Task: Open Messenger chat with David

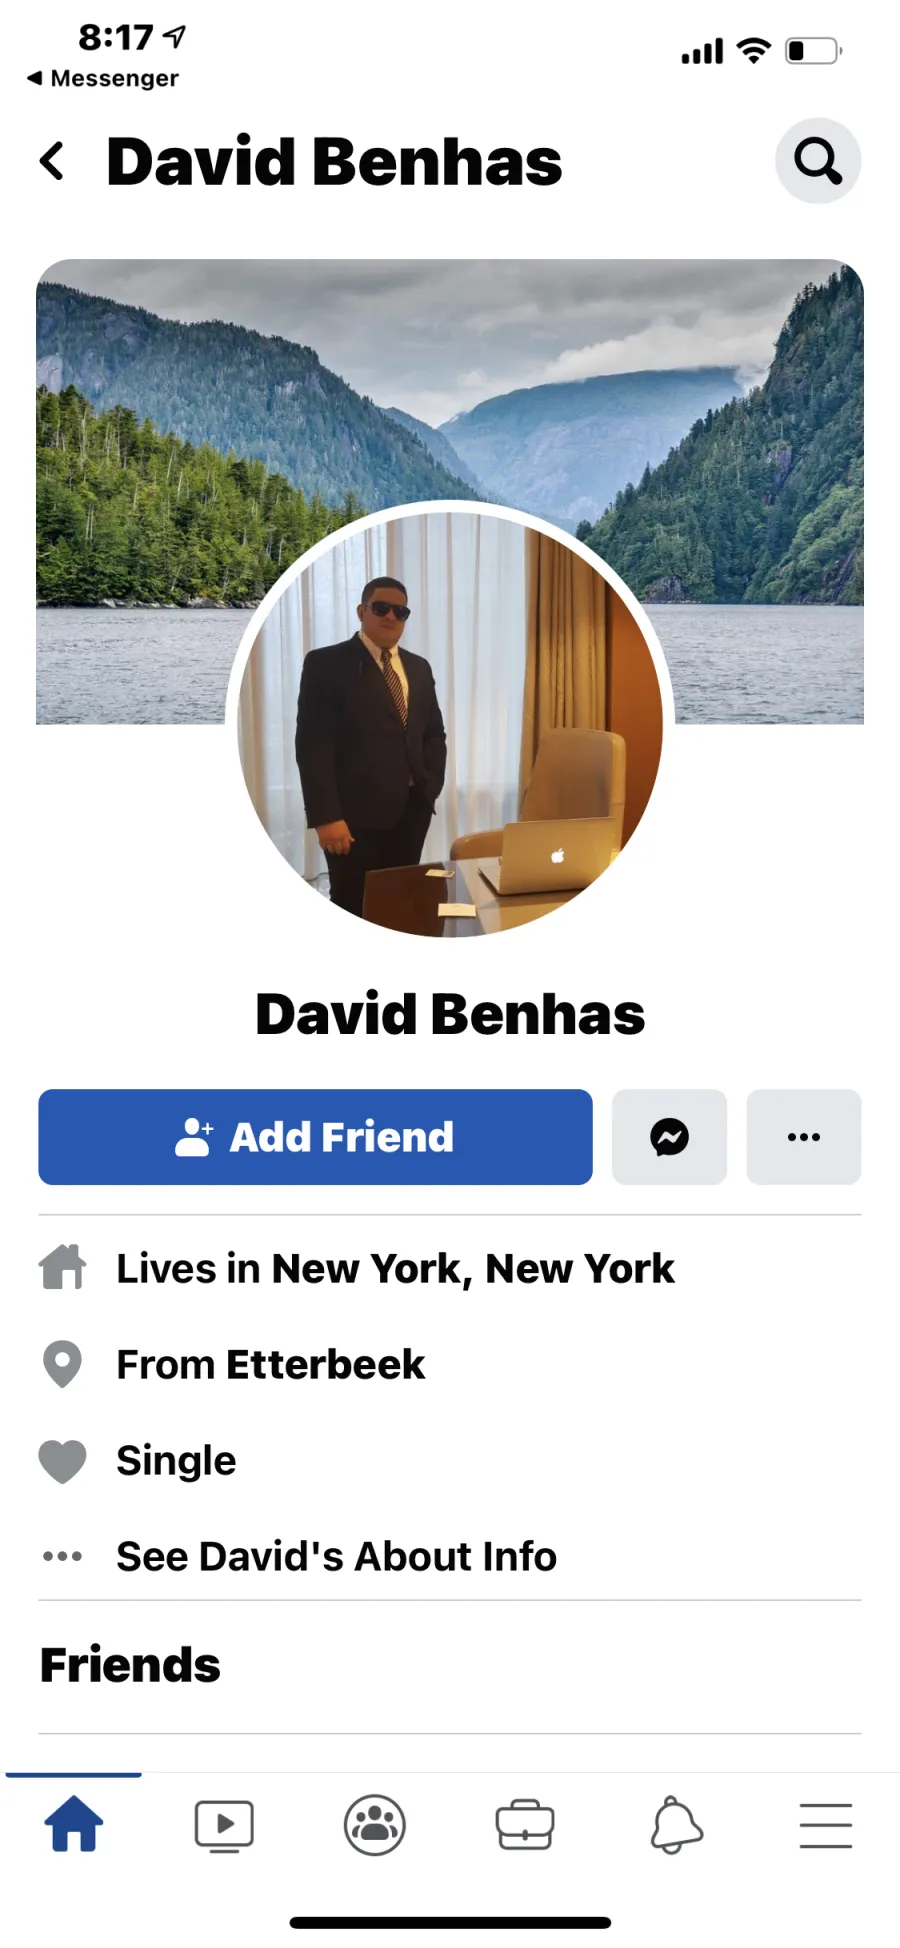Action: tap(669, 1137)
